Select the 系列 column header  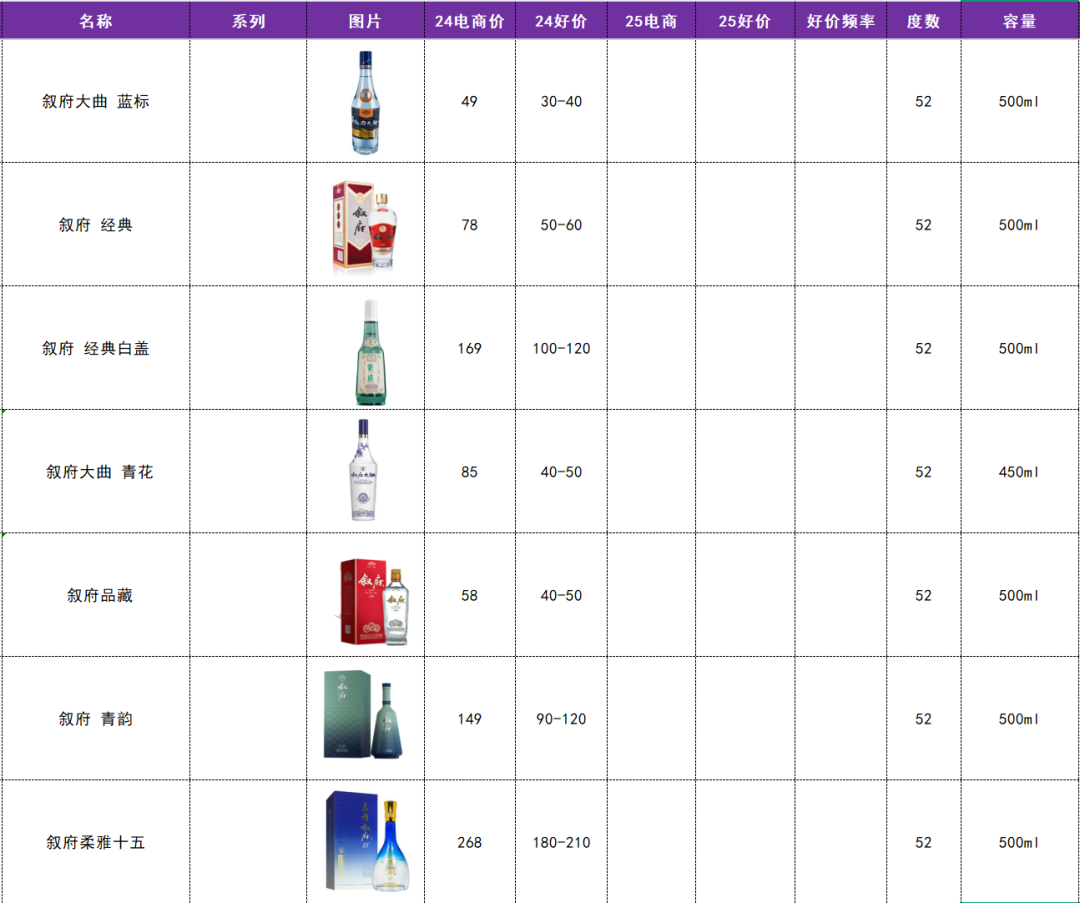[249, 21]
